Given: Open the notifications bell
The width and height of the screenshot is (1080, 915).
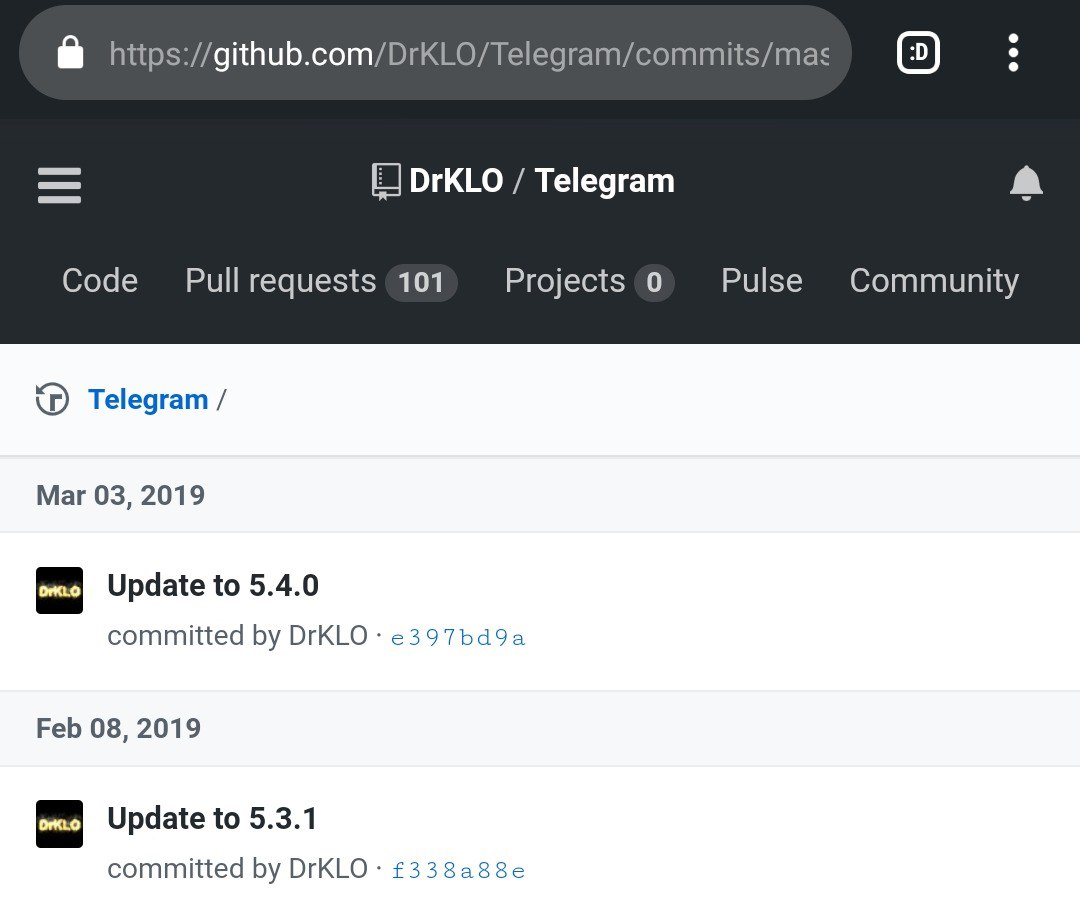Looking at the screenshot, I should (x=1026, y=183).
